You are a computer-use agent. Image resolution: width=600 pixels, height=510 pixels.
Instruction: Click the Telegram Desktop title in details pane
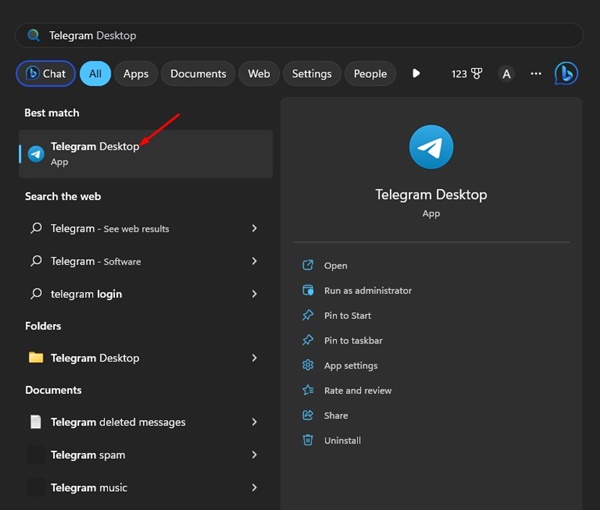pyautogui.click(x=431, y=194)
